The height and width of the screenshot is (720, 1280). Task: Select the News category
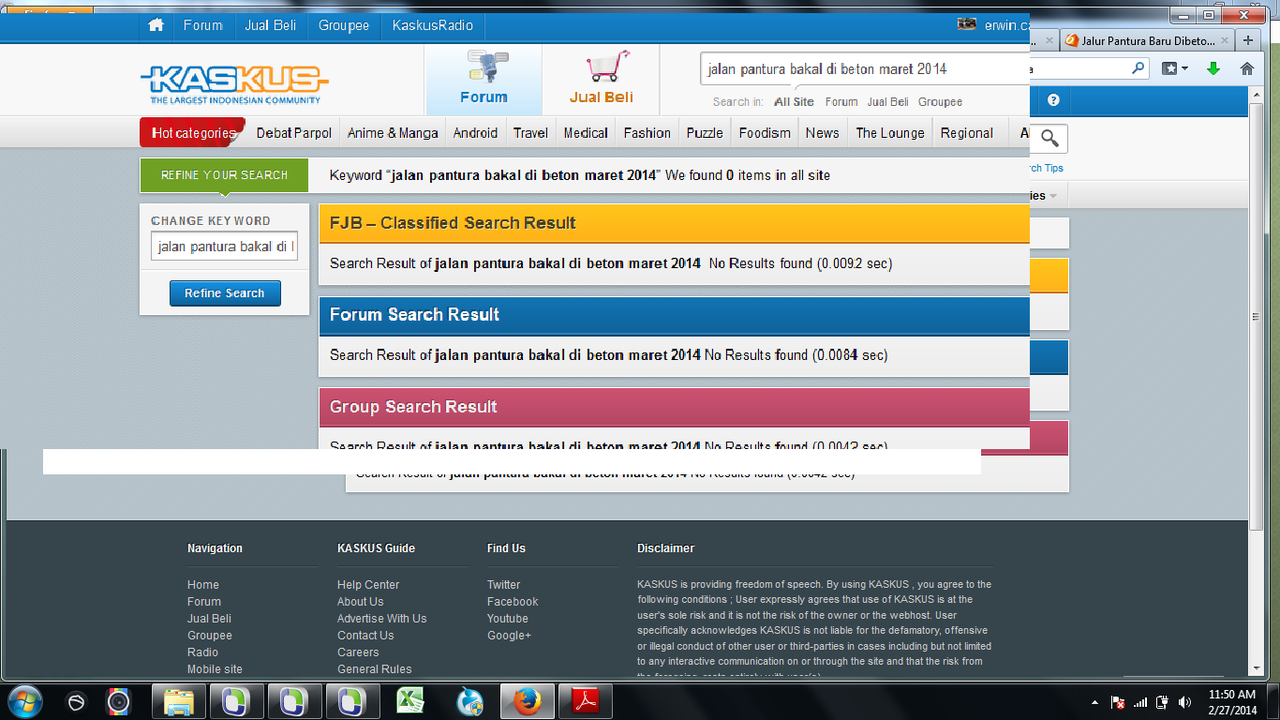click(x=822, y=133)
